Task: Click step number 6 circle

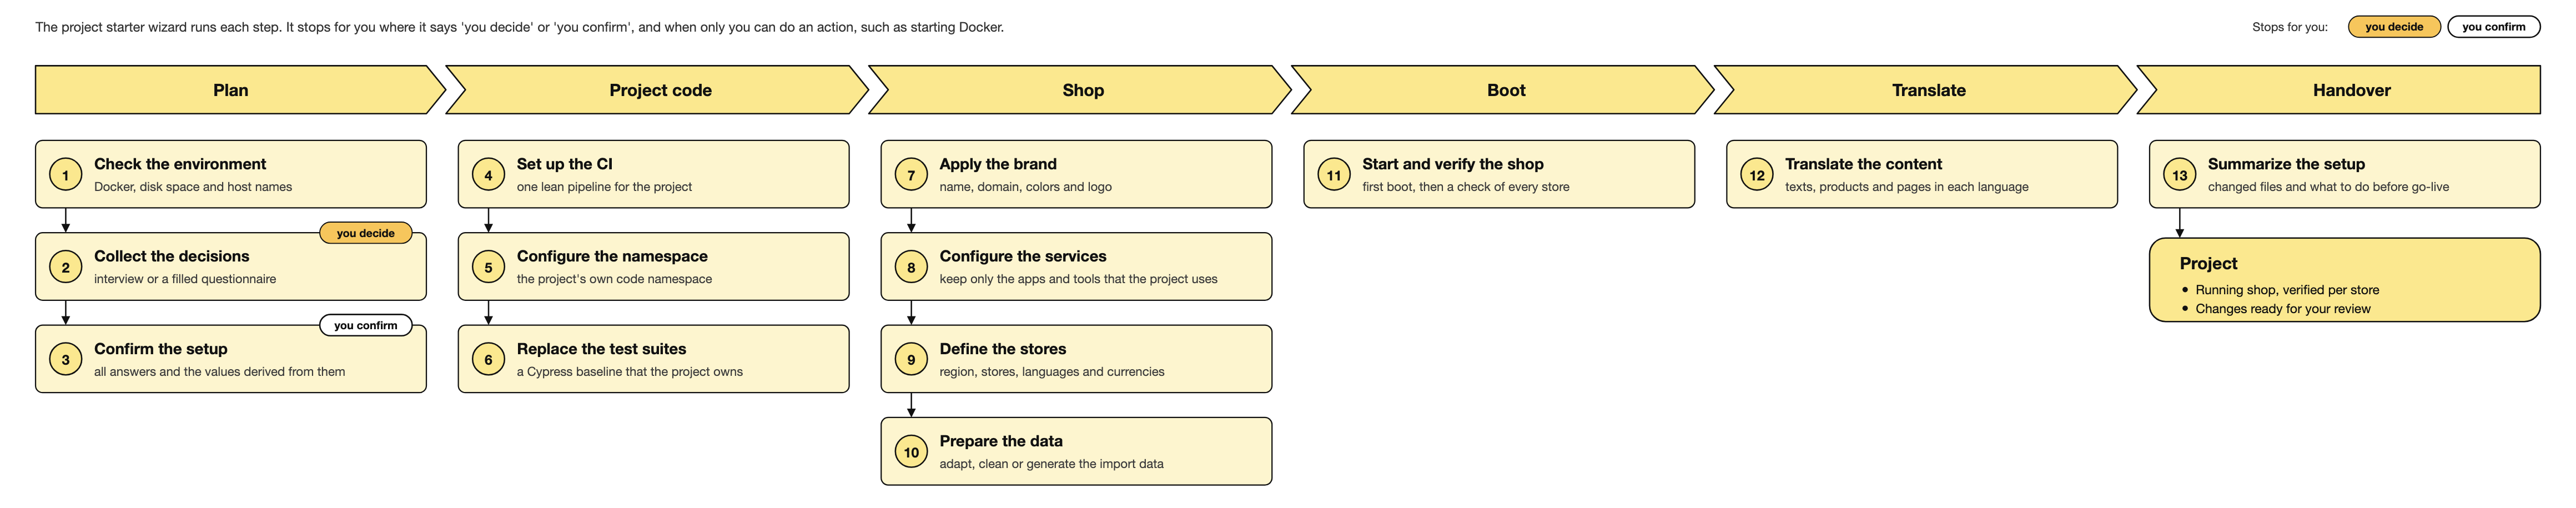Action: pos(488,360)
